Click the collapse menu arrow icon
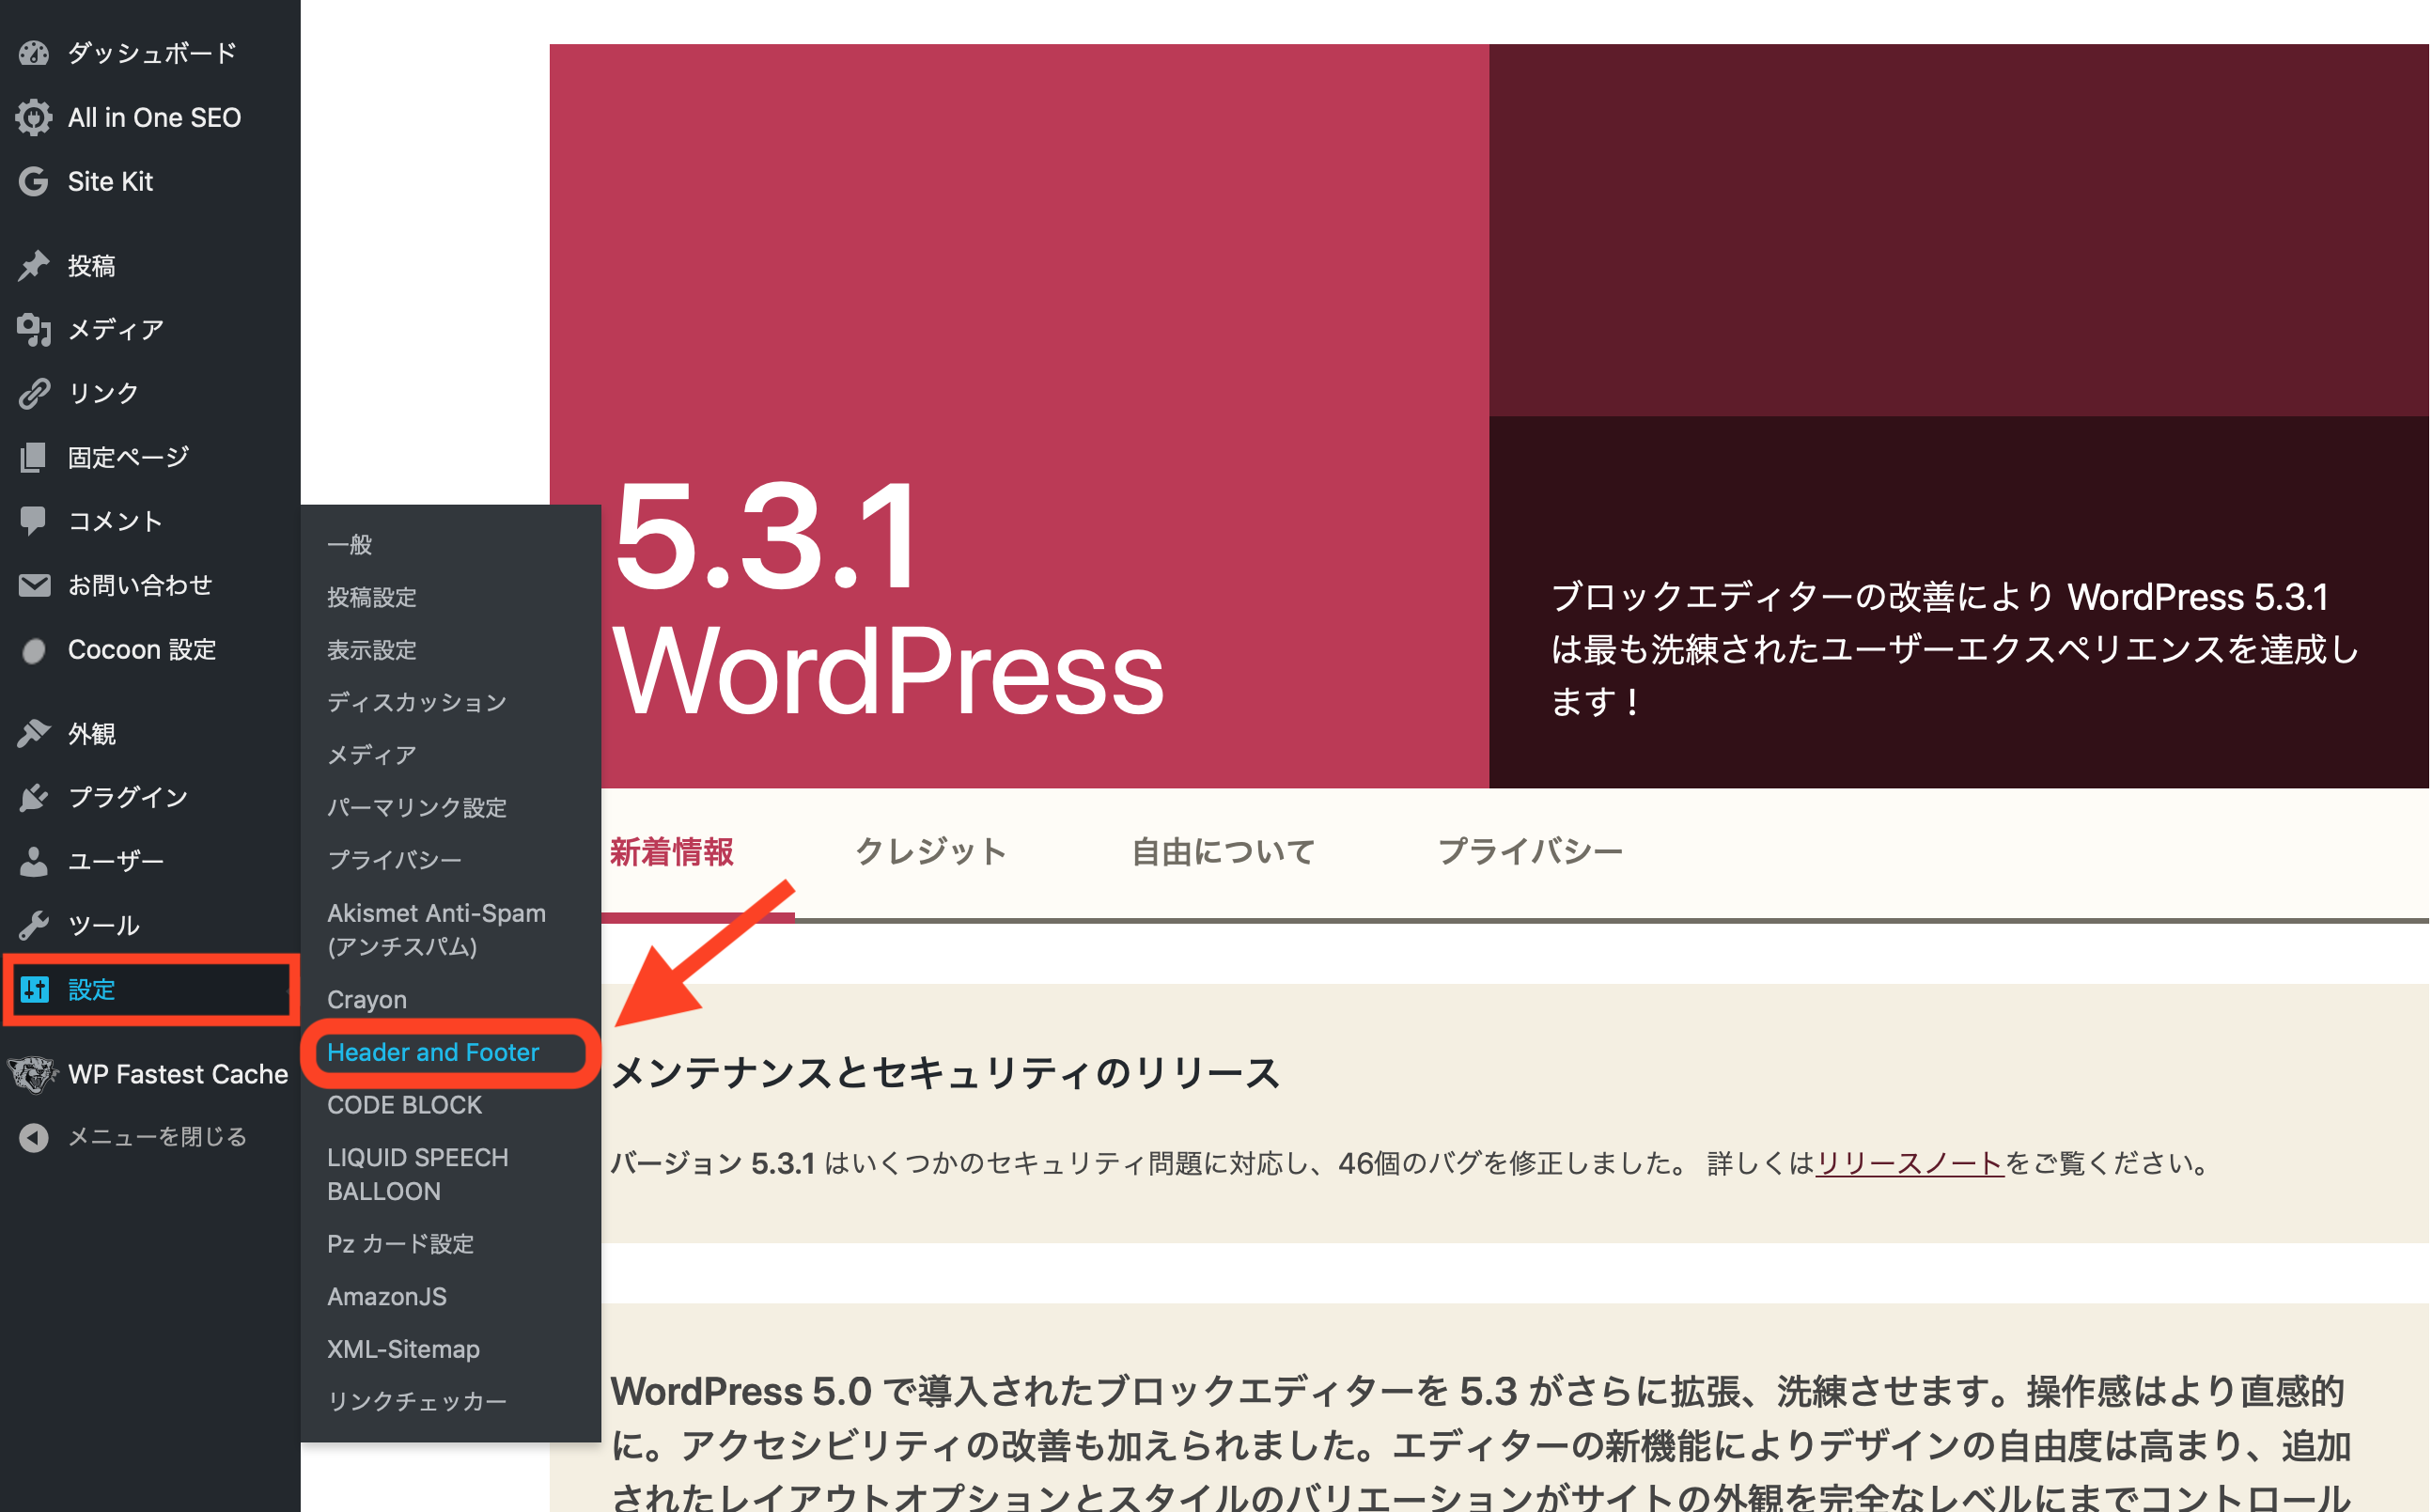 click(x=34, y=1137)
